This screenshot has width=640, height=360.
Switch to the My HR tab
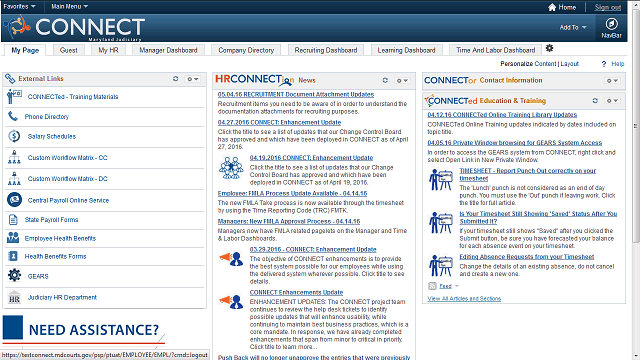(x=108, y=50)
